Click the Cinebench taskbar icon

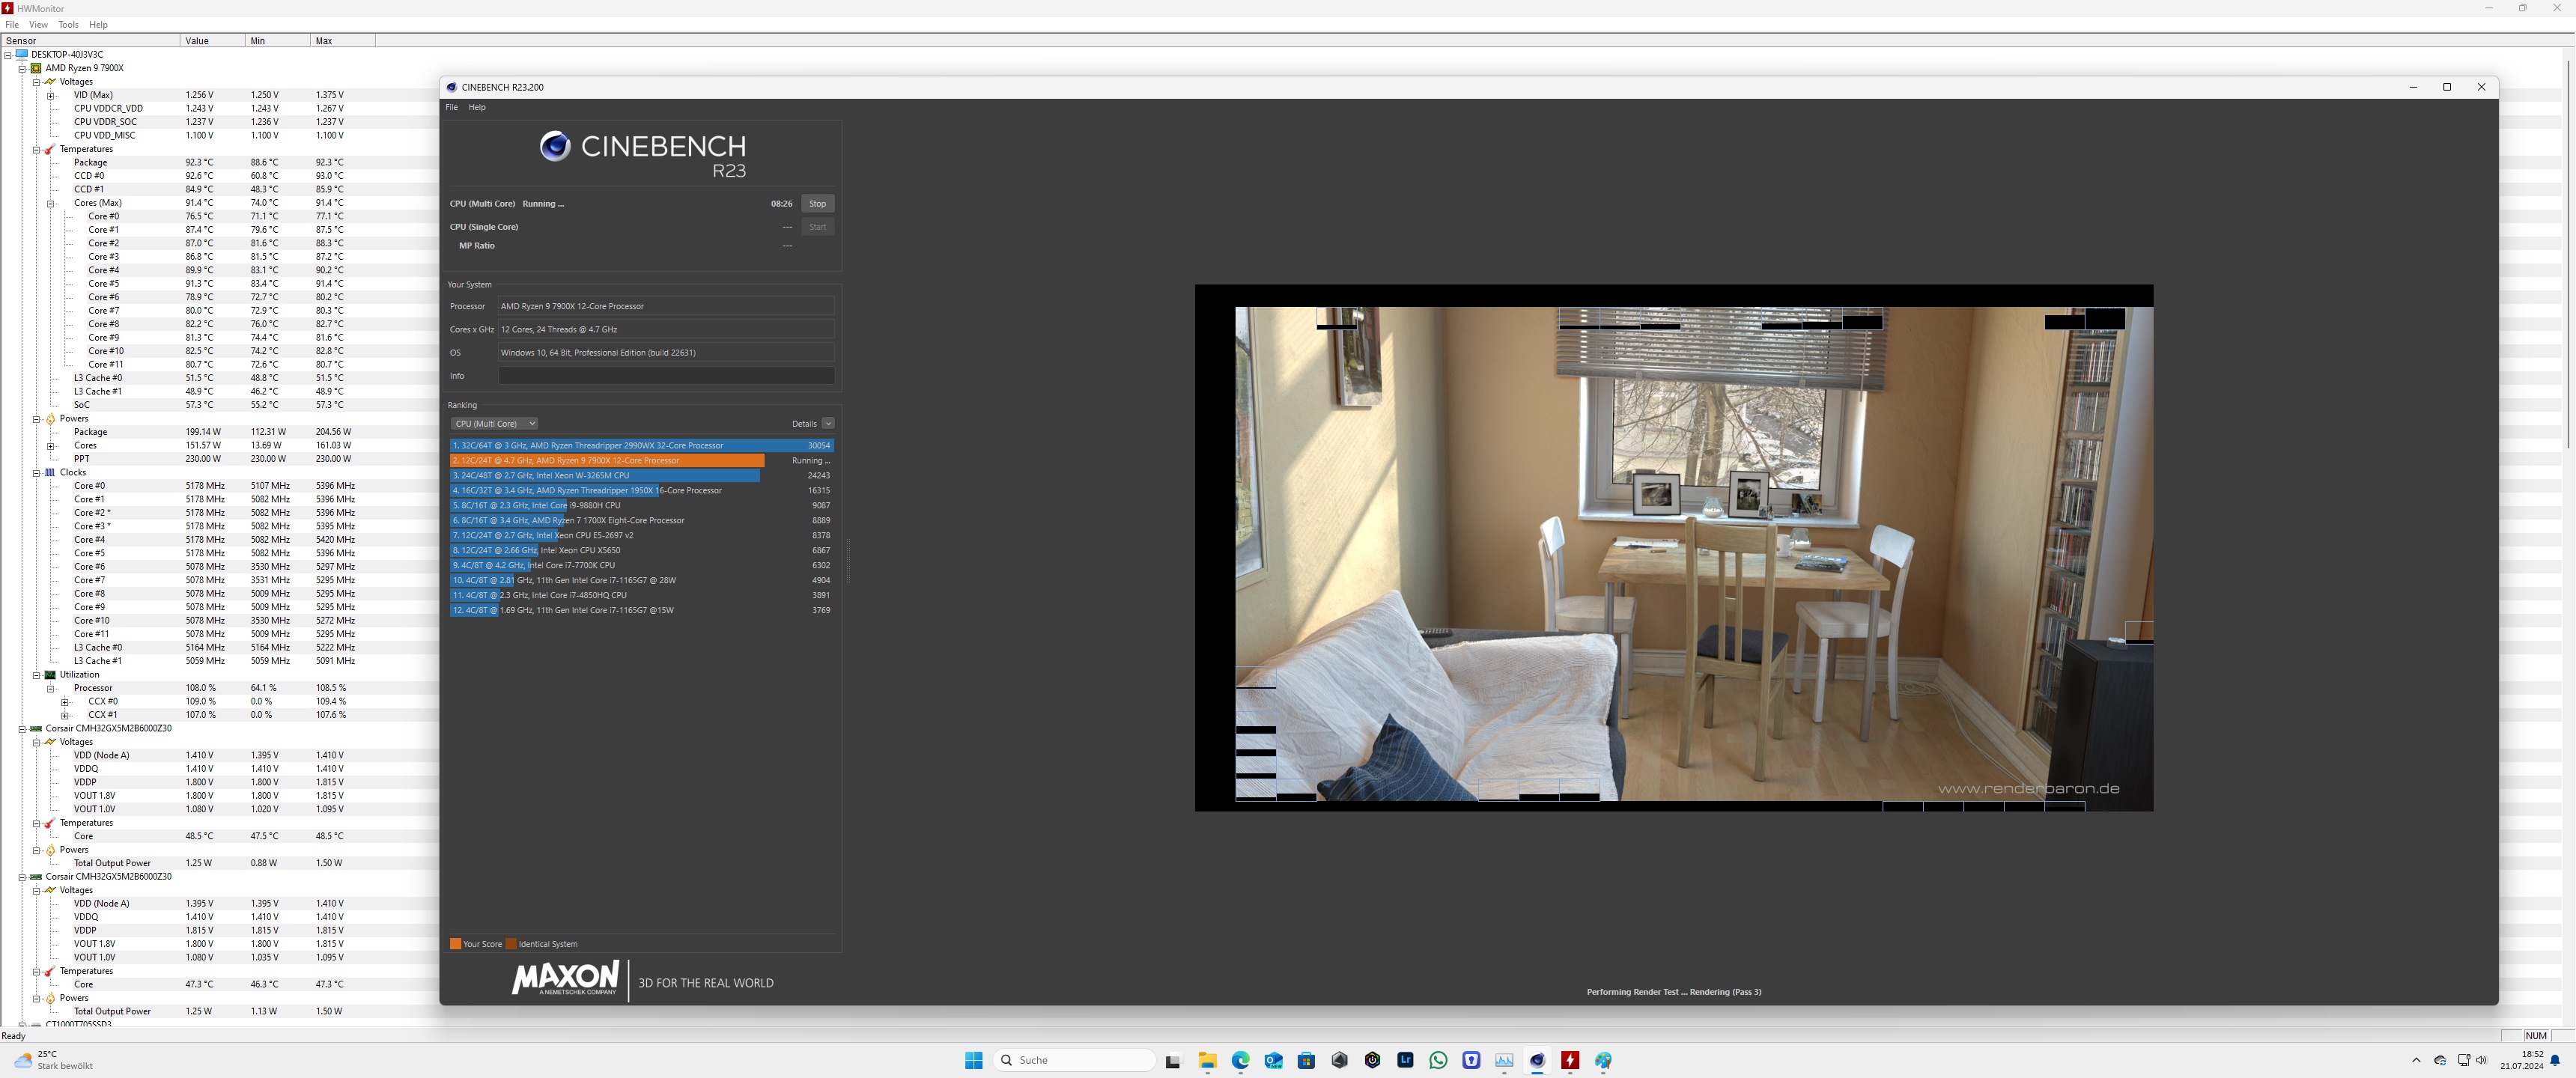tap(1537, 1060)
